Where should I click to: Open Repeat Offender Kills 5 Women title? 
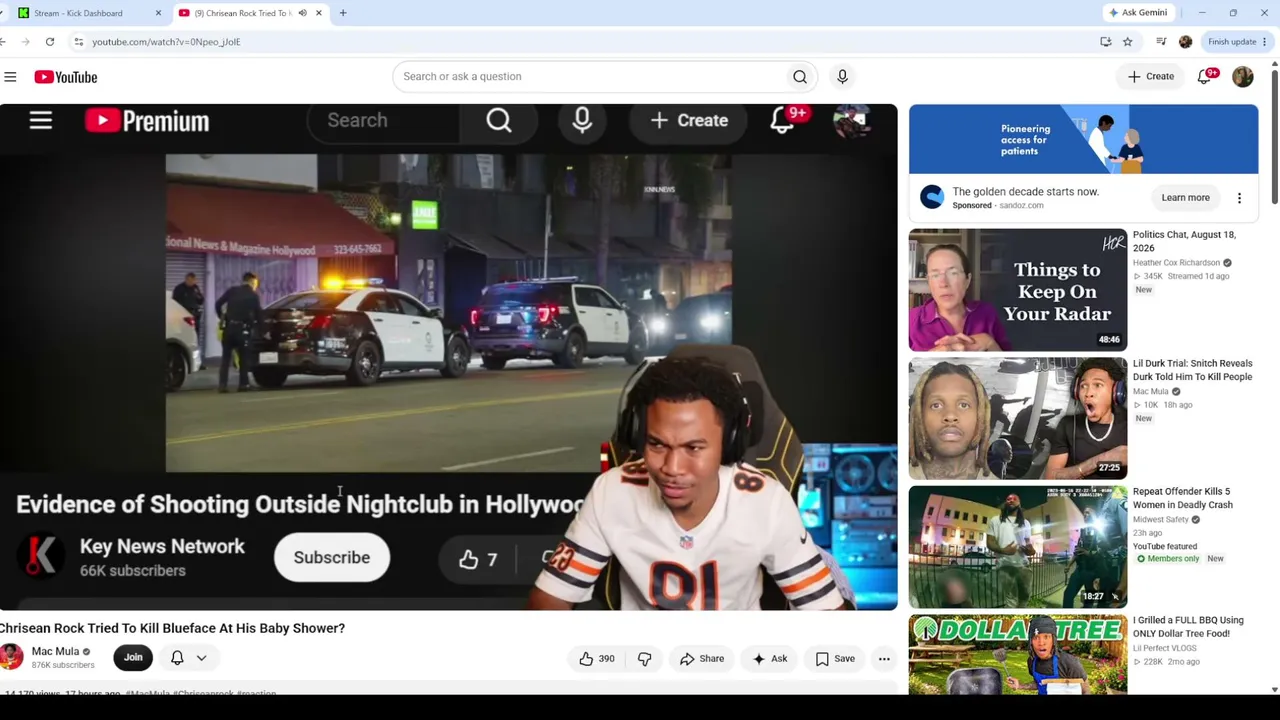pos(1183,498)
